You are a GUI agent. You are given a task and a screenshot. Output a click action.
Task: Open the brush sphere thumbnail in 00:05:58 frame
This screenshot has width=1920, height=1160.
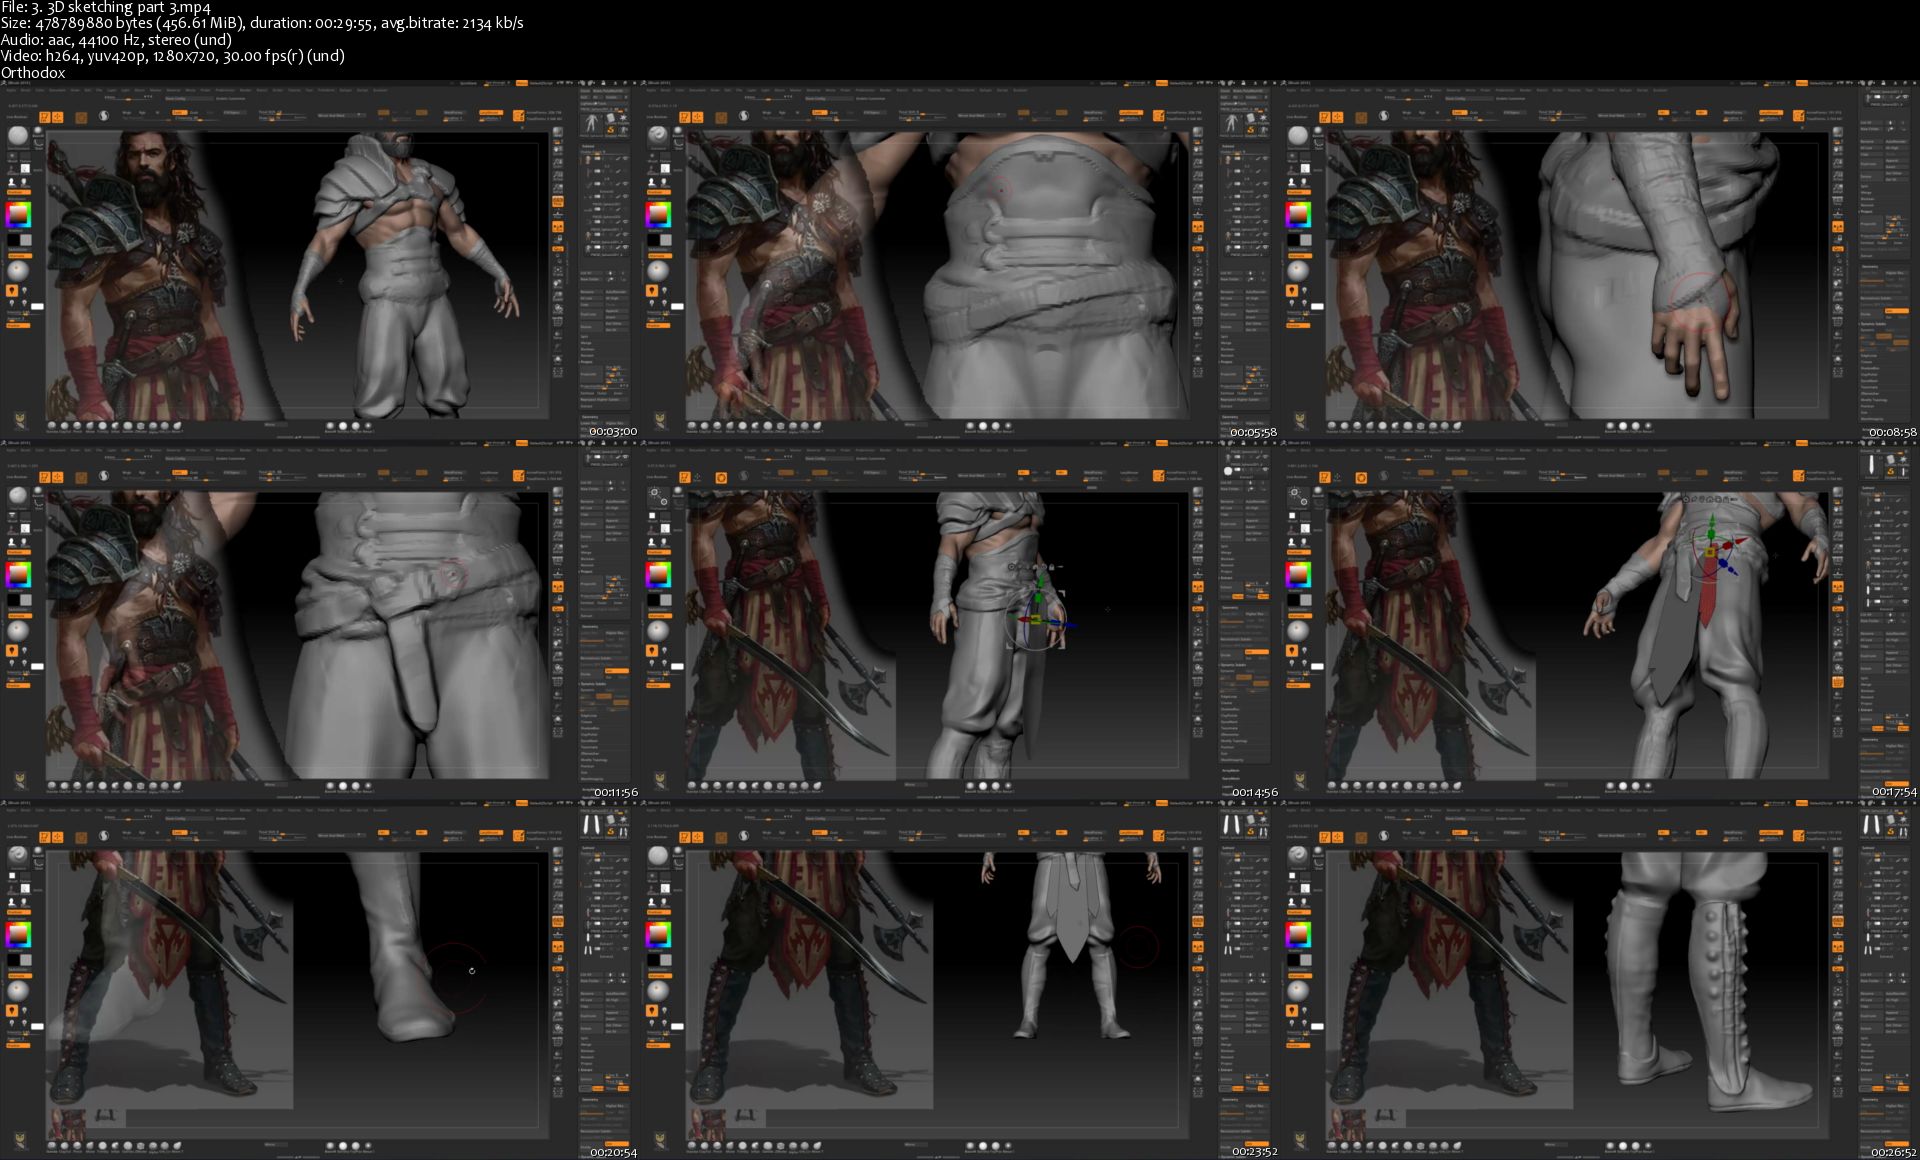pyautogui.click(x=658, y=136)
